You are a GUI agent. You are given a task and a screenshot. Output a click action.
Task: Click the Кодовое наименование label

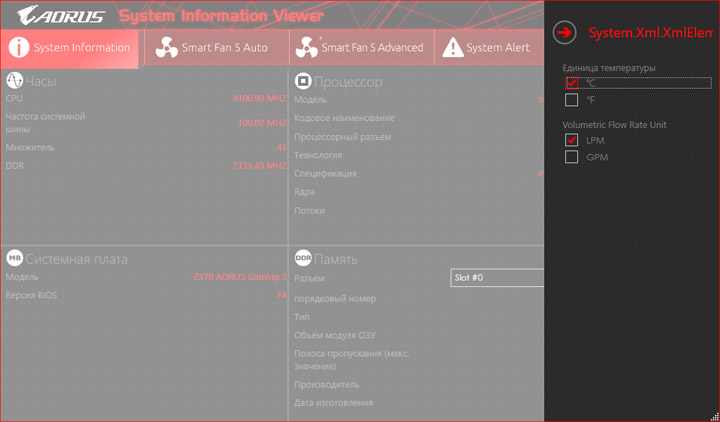(344, 118)
